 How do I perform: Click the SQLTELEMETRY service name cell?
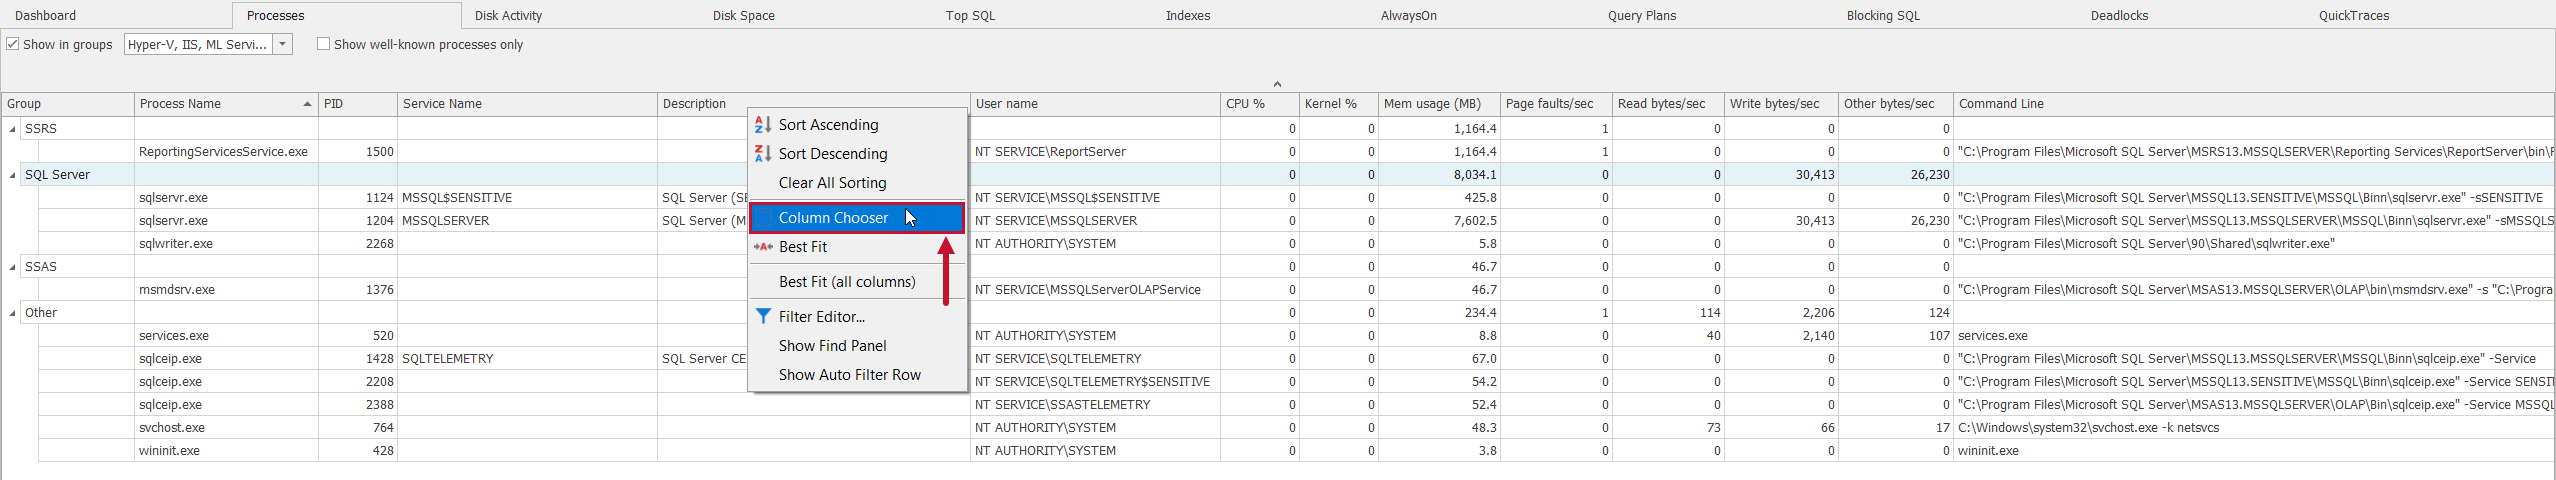click(x=527, y=359)
